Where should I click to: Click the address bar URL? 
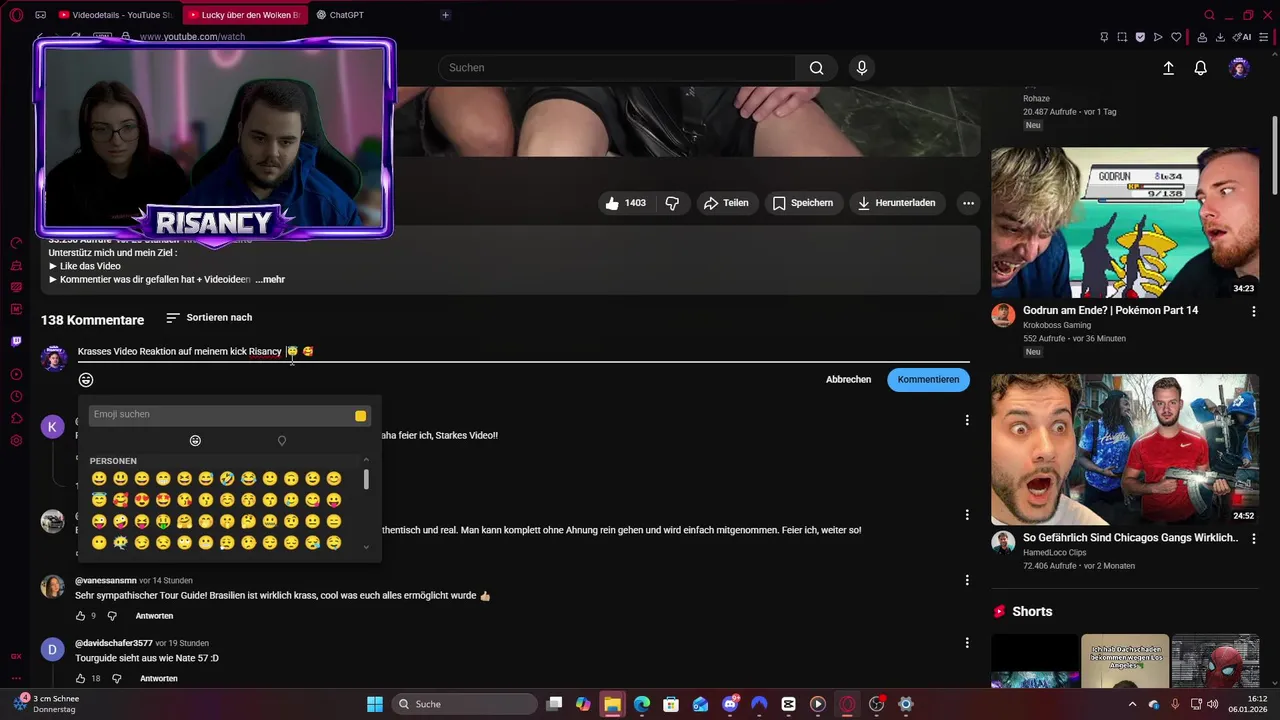(192, 37)
